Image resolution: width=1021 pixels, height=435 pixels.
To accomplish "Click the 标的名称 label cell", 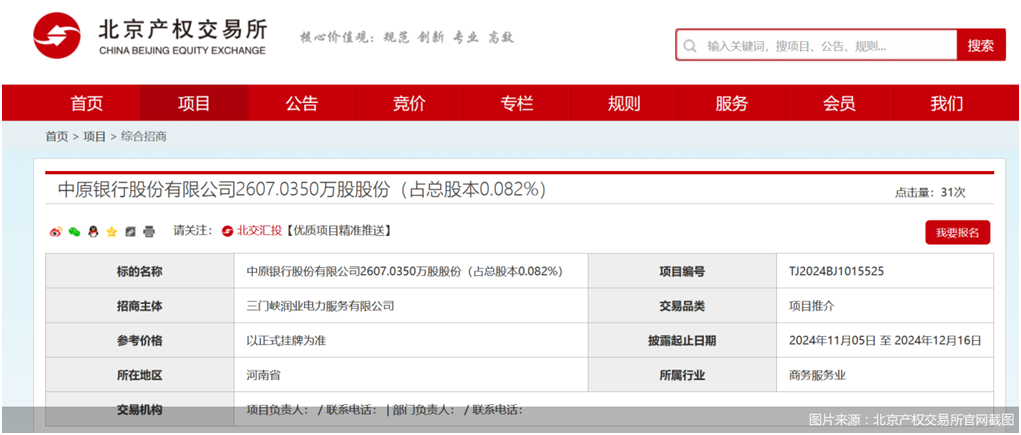I will tap(139, 272).
